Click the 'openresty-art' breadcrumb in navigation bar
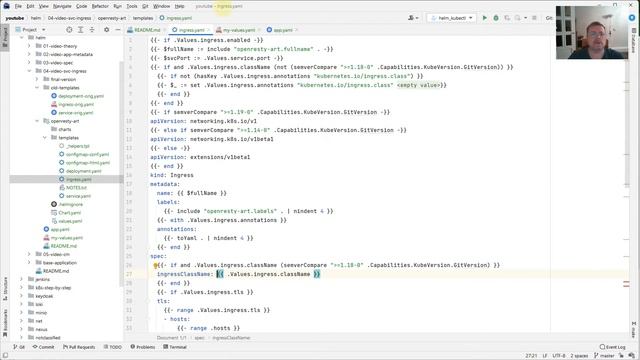 [x=112, y=18]
